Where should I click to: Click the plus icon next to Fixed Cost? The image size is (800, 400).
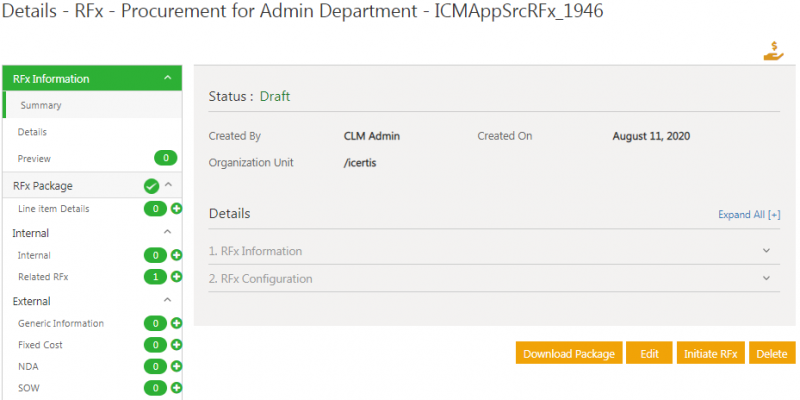pos(176,345)
